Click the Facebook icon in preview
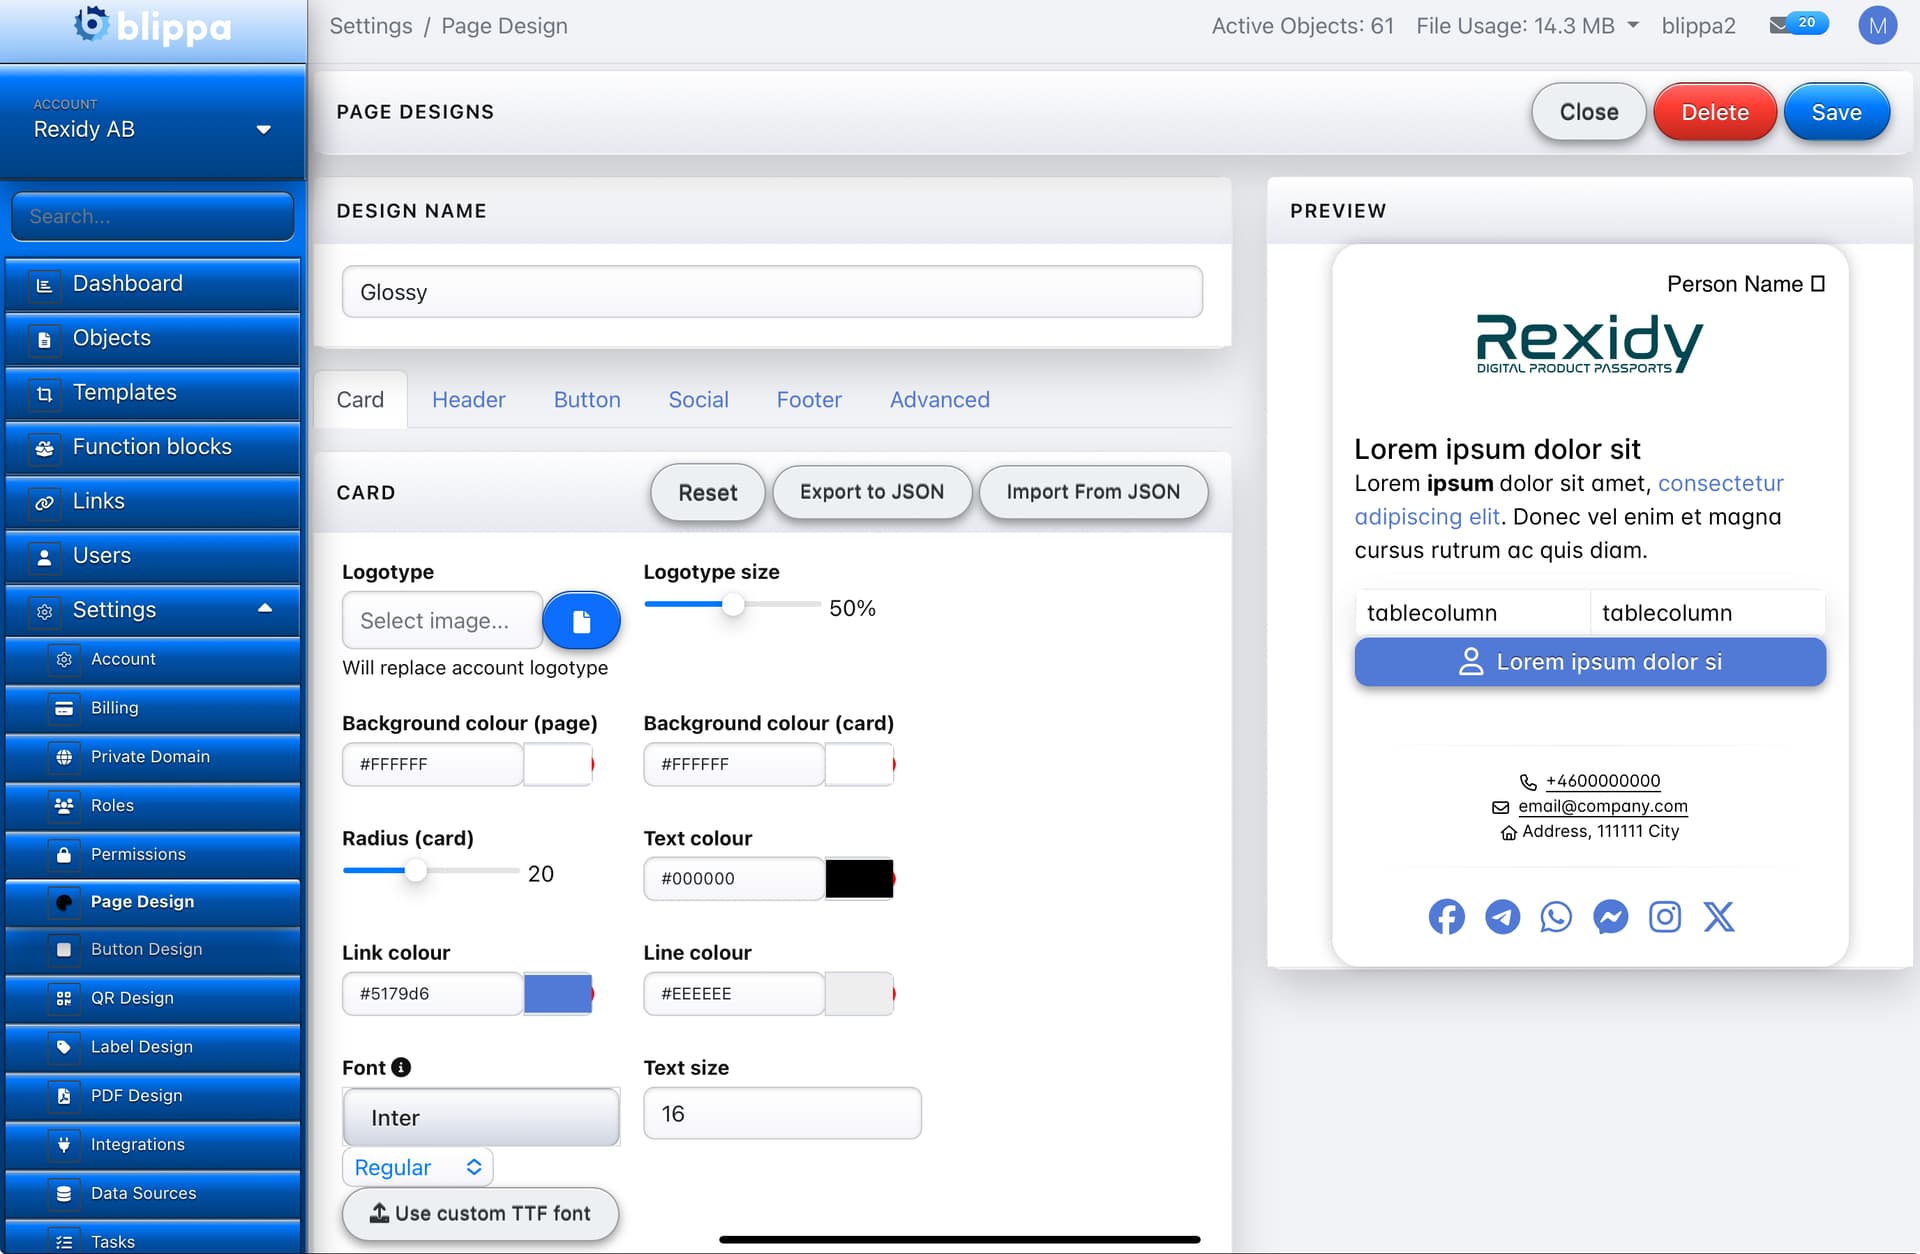This screenshot has width=1920, height=1254. pos(1446,916)
